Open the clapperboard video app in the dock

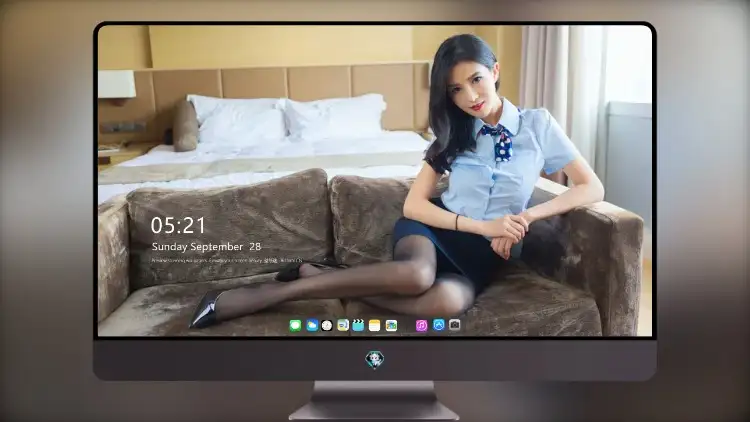click(x=358, y=325)
